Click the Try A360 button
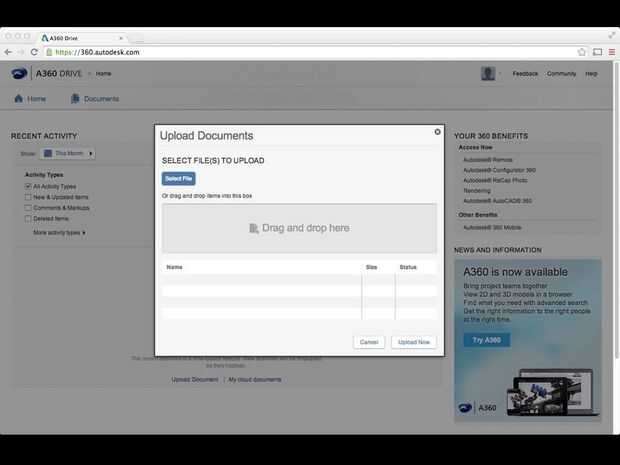The image size is (620, 465). [487, 340]
